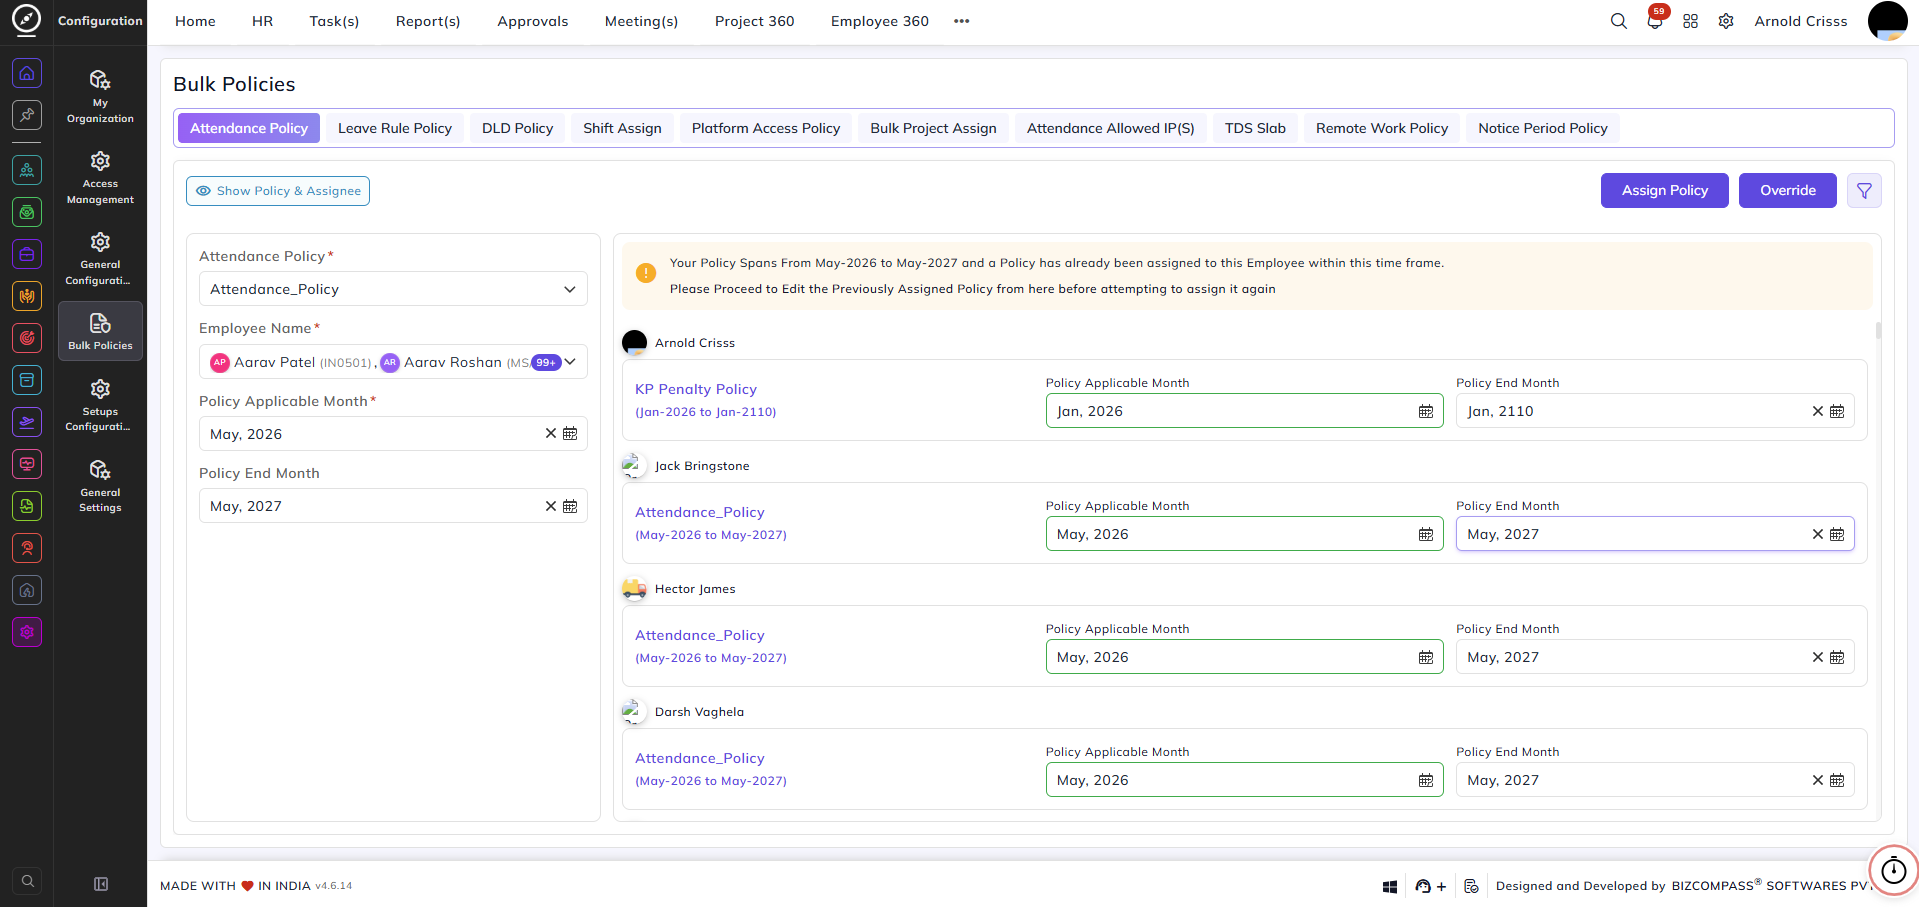The image size is (1919, 907).
Task: Toggle Show Policy & Assignee view
Action: tap(278, 191)
